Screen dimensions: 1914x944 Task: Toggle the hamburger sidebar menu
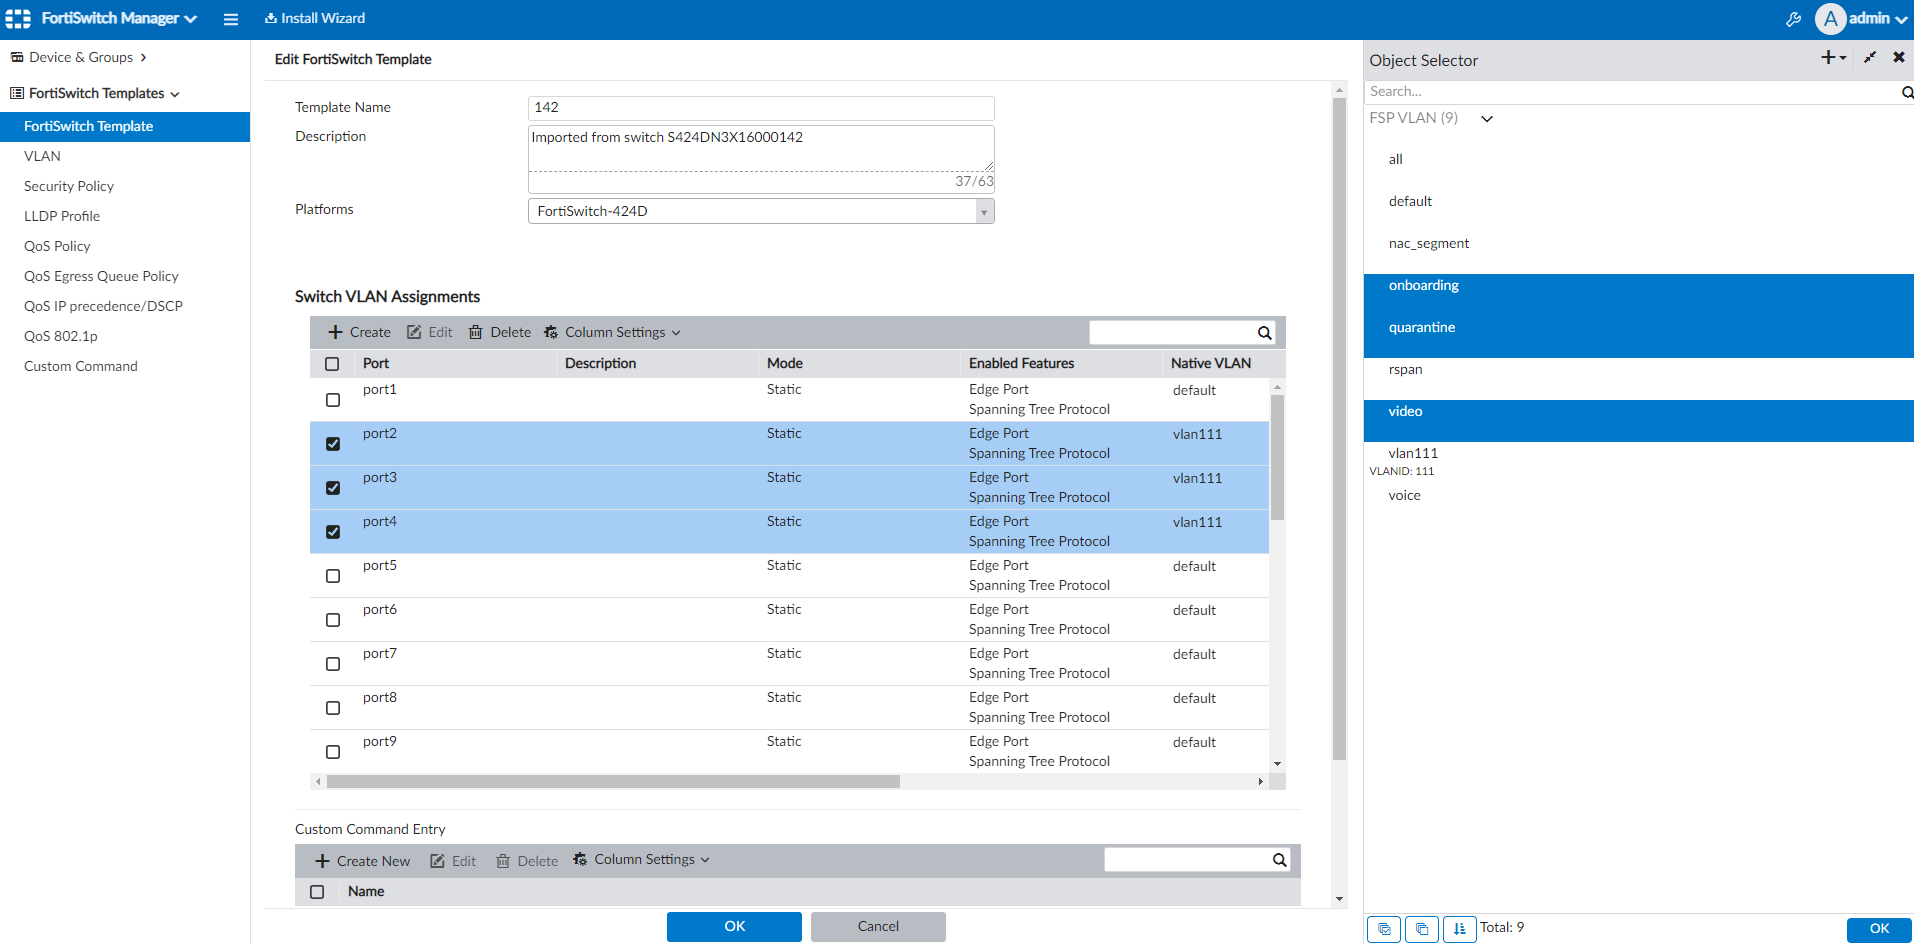231,19
